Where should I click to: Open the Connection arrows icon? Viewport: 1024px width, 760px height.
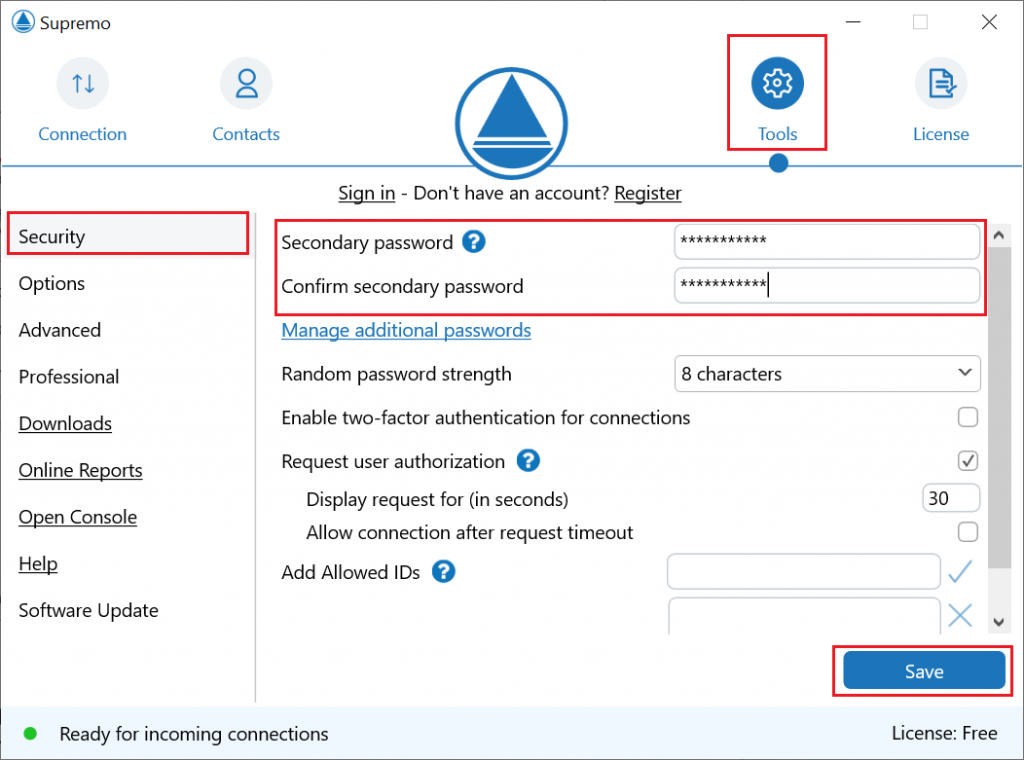tap(83, 84)
